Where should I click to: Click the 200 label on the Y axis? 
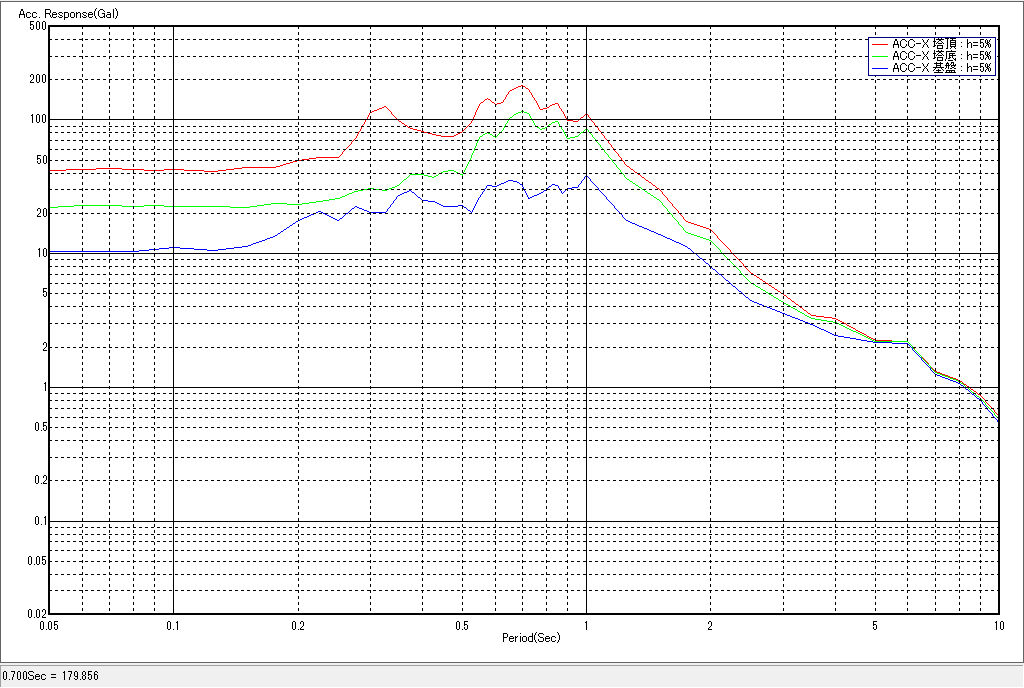tap(38, 79)
